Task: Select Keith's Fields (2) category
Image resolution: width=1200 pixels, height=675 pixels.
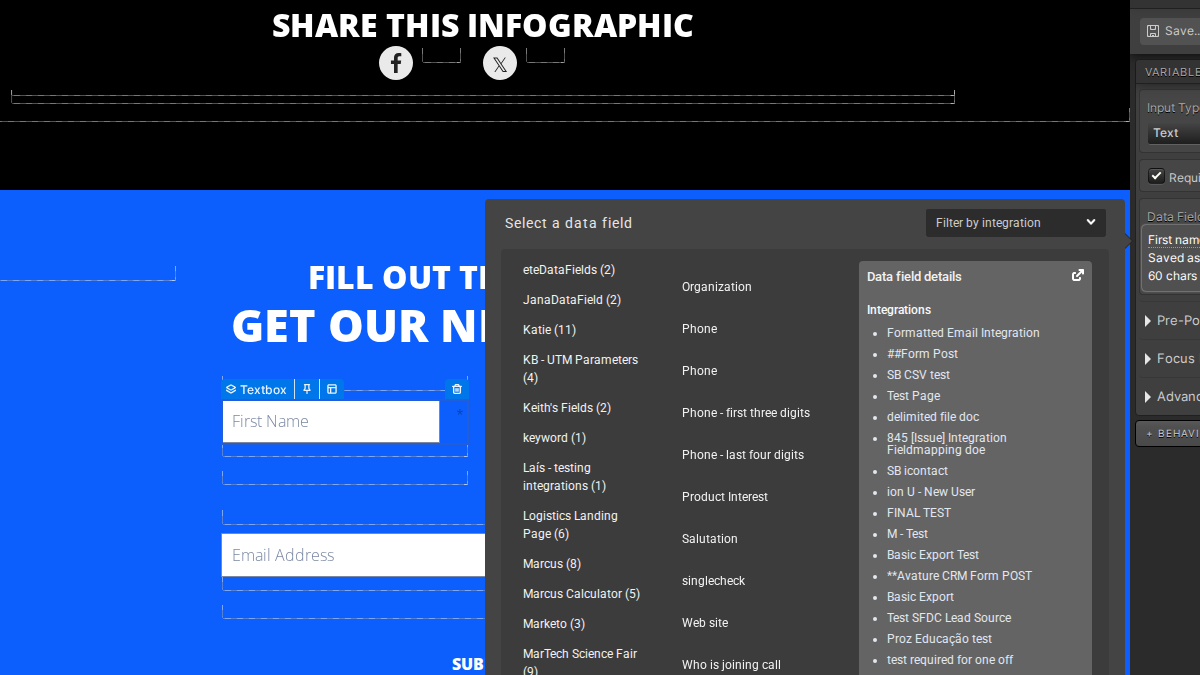Action: pos(567,408)
